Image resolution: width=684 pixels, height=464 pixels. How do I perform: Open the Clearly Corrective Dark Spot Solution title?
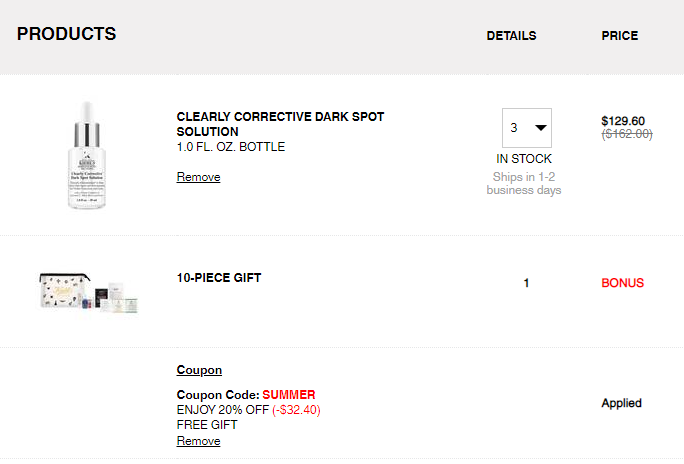point(280,124)
